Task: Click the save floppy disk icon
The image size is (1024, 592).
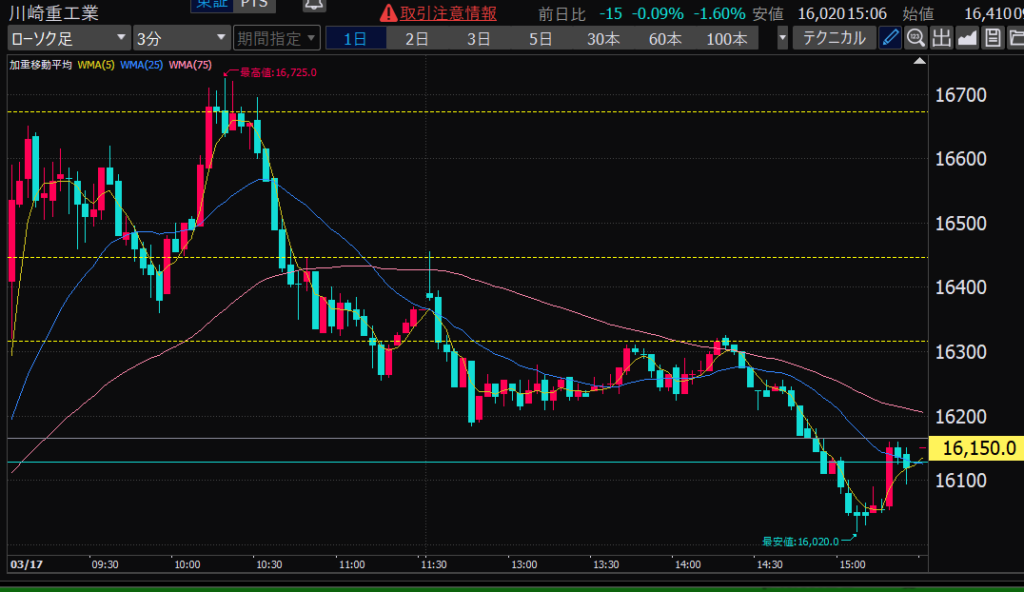Action: (991, 39)
